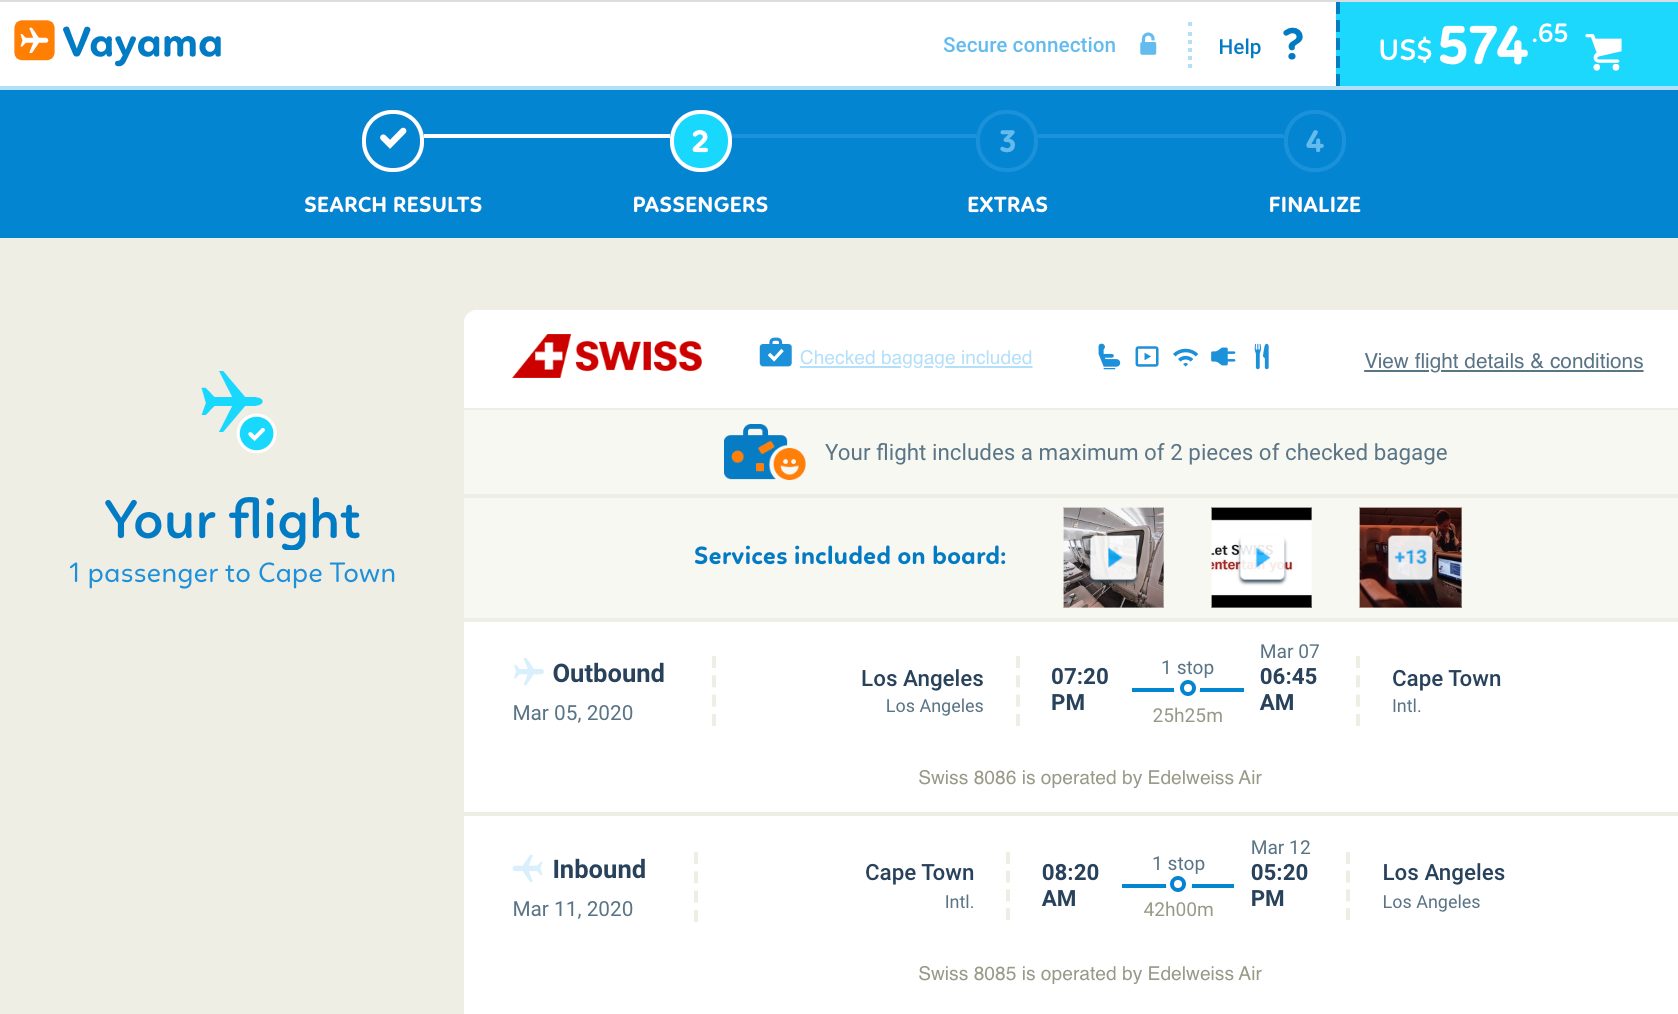Click outbound duration 25h25m
This screenshot has width=1678, height=1014.
[x=1187, y=715]
